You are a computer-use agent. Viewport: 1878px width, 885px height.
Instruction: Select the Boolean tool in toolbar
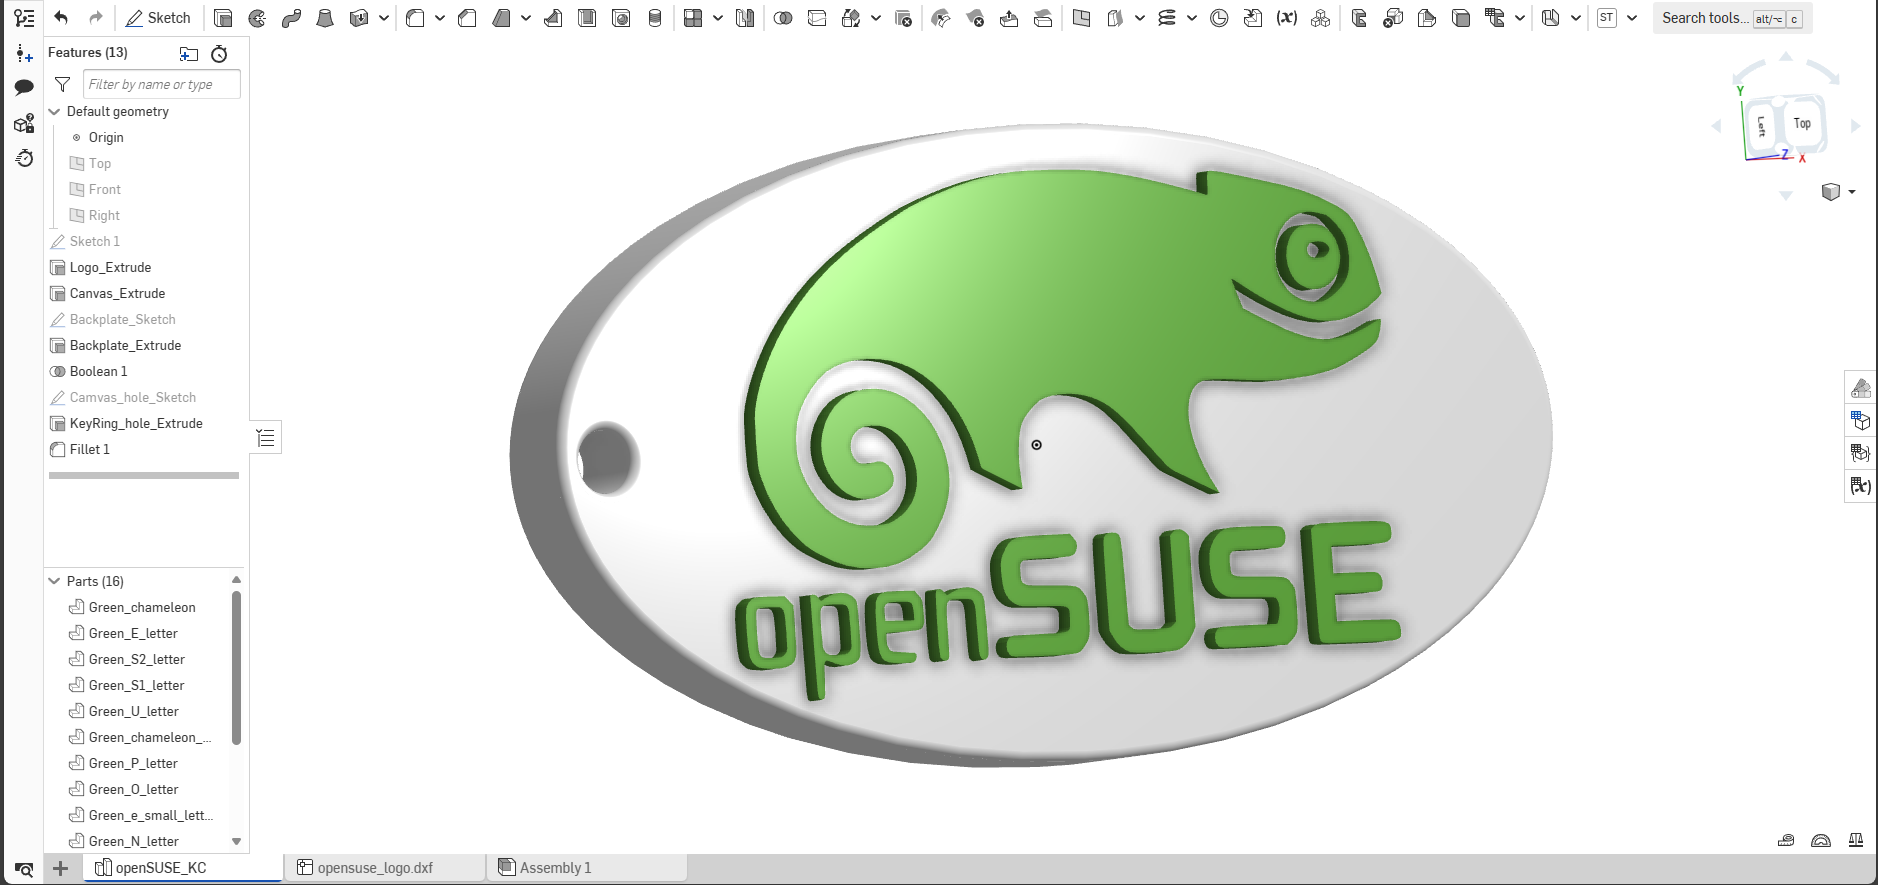pyautogui.click(x=783, y=18)
